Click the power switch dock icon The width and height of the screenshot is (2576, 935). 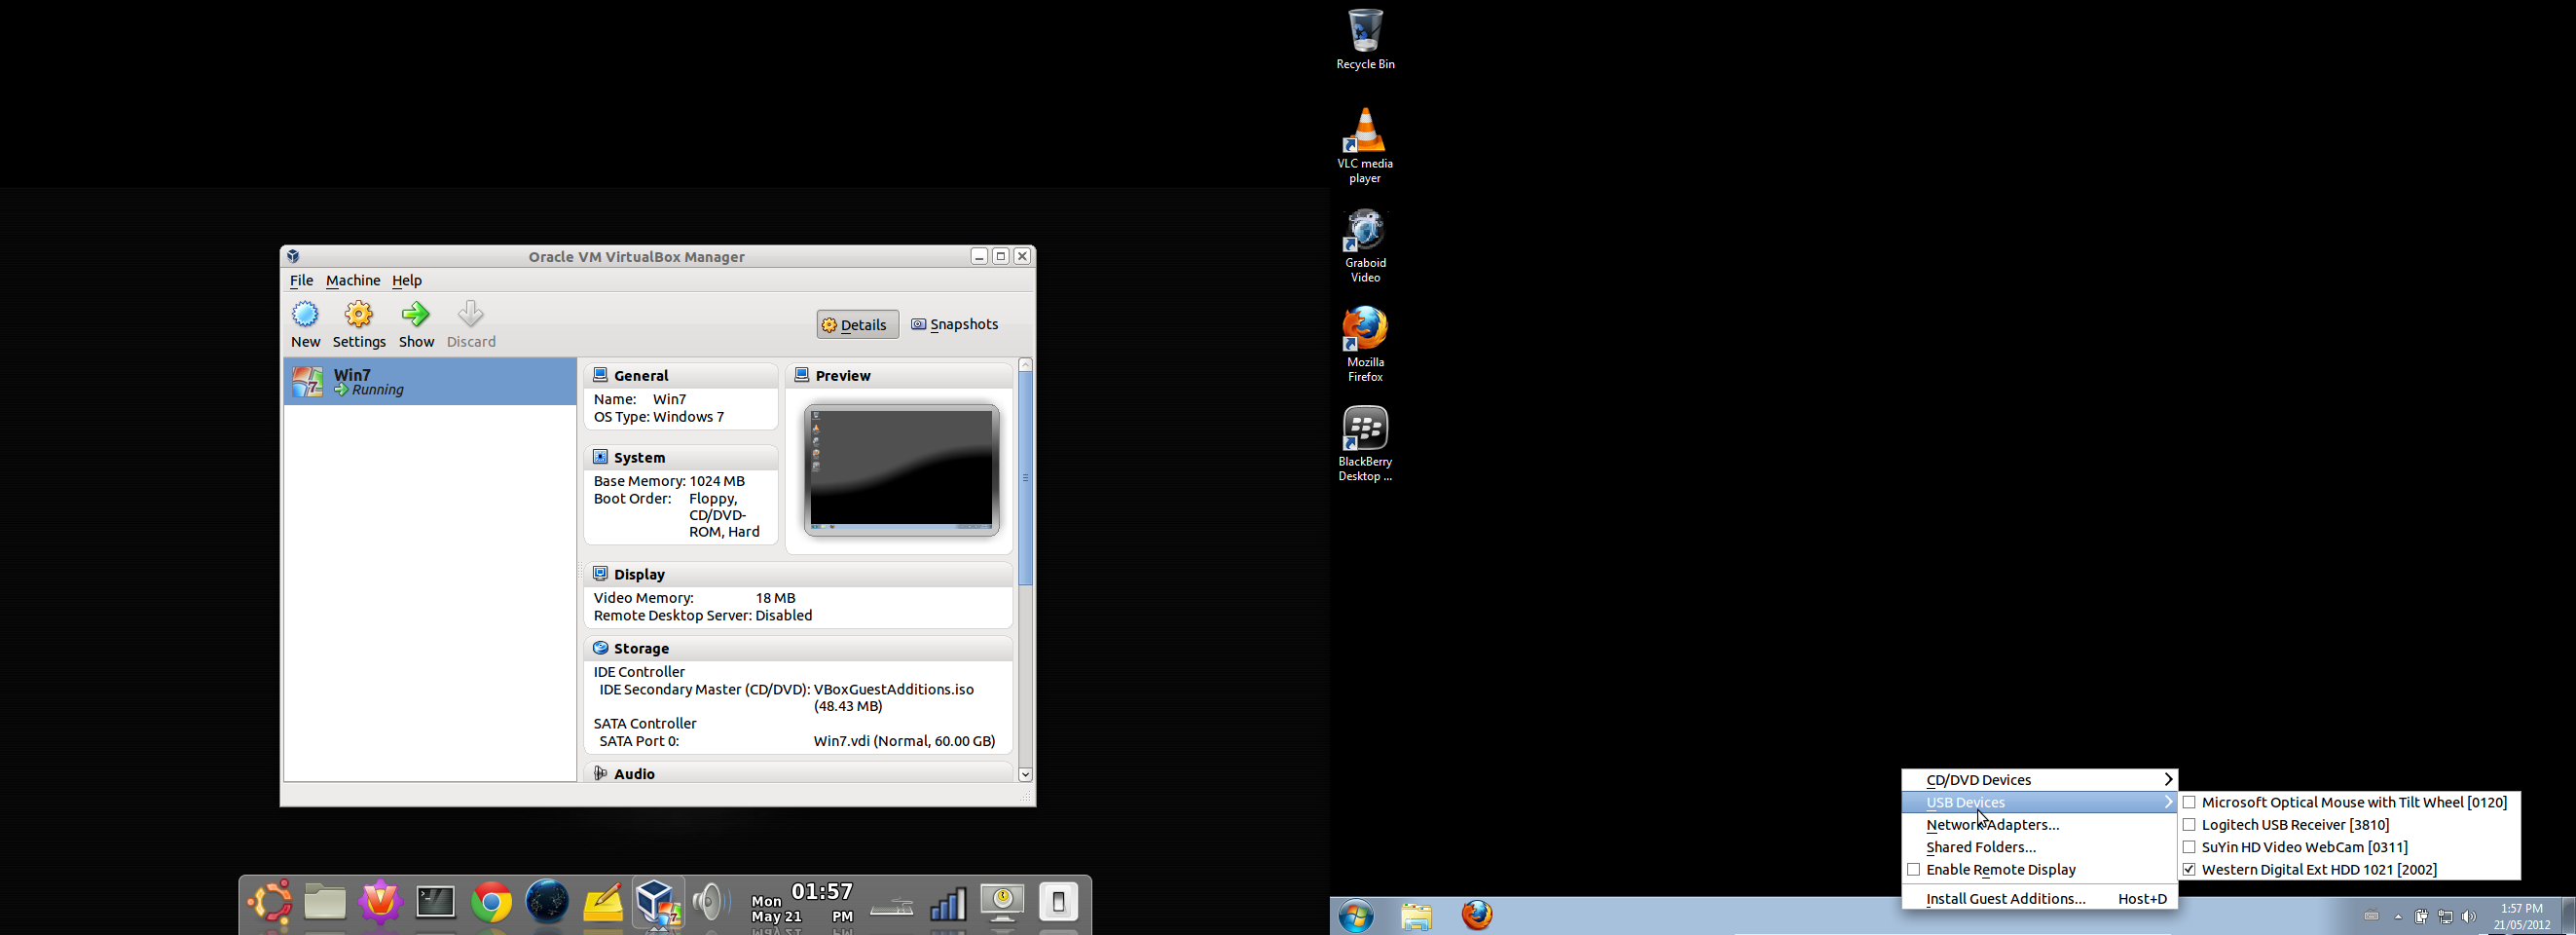(x=1058, y=902)
